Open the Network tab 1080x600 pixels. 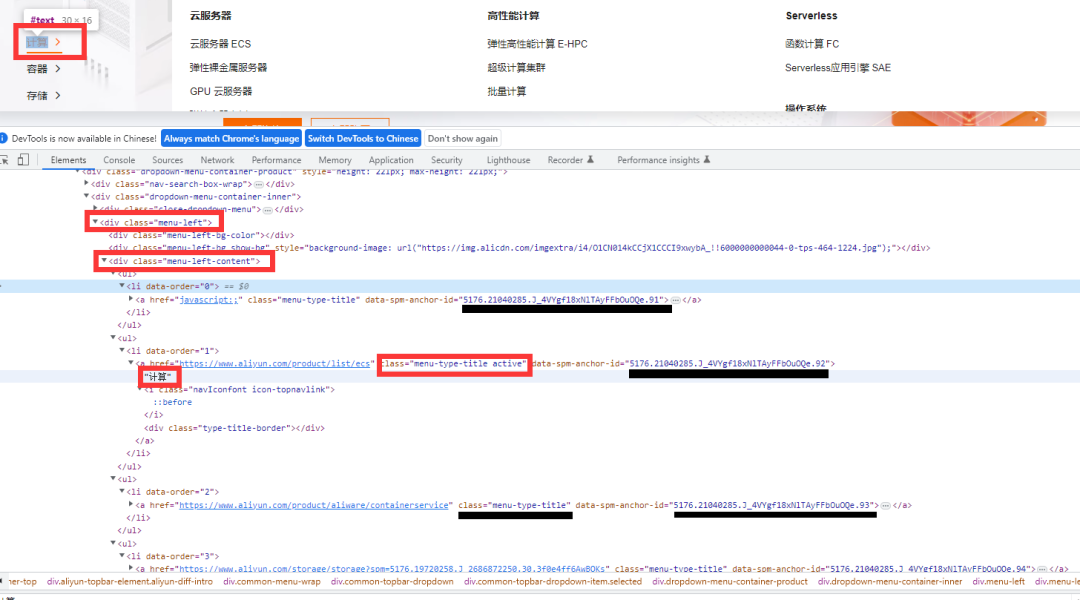[218, 160]
